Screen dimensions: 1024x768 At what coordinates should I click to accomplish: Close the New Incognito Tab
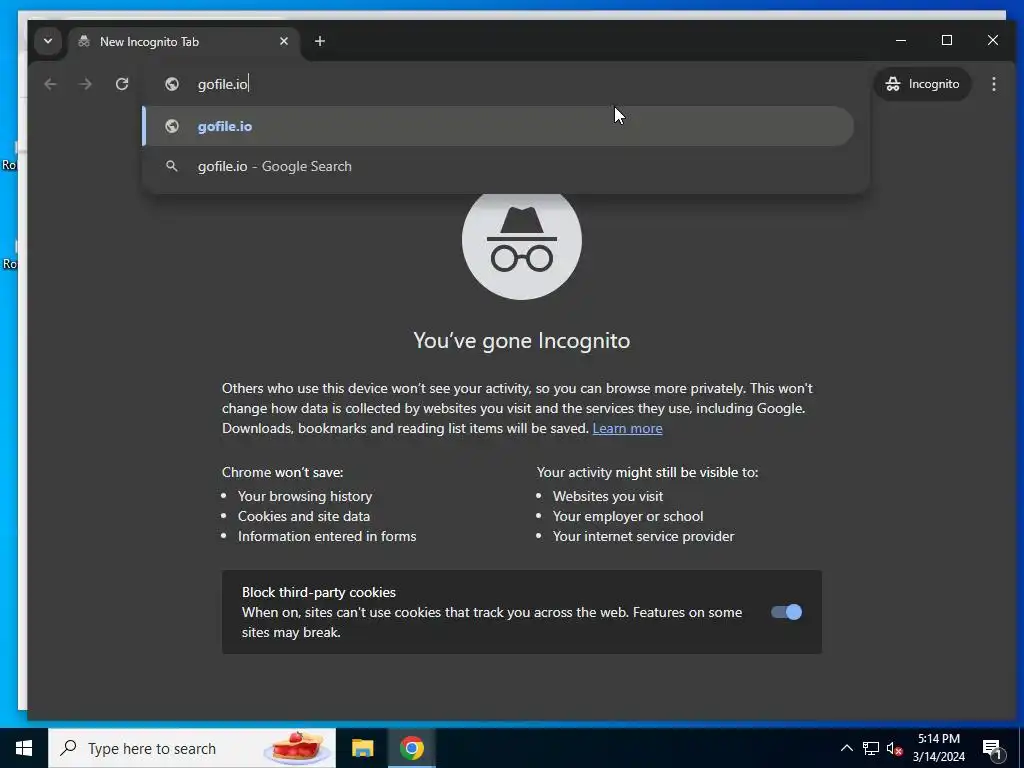click(x=284, y=41)
